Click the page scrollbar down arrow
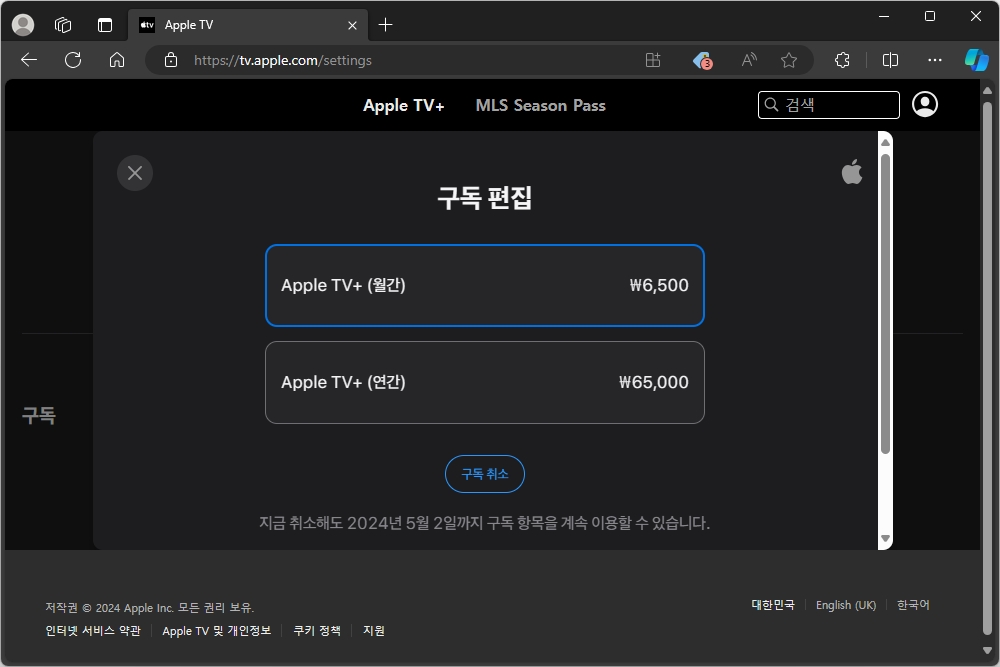 [987, 650]
